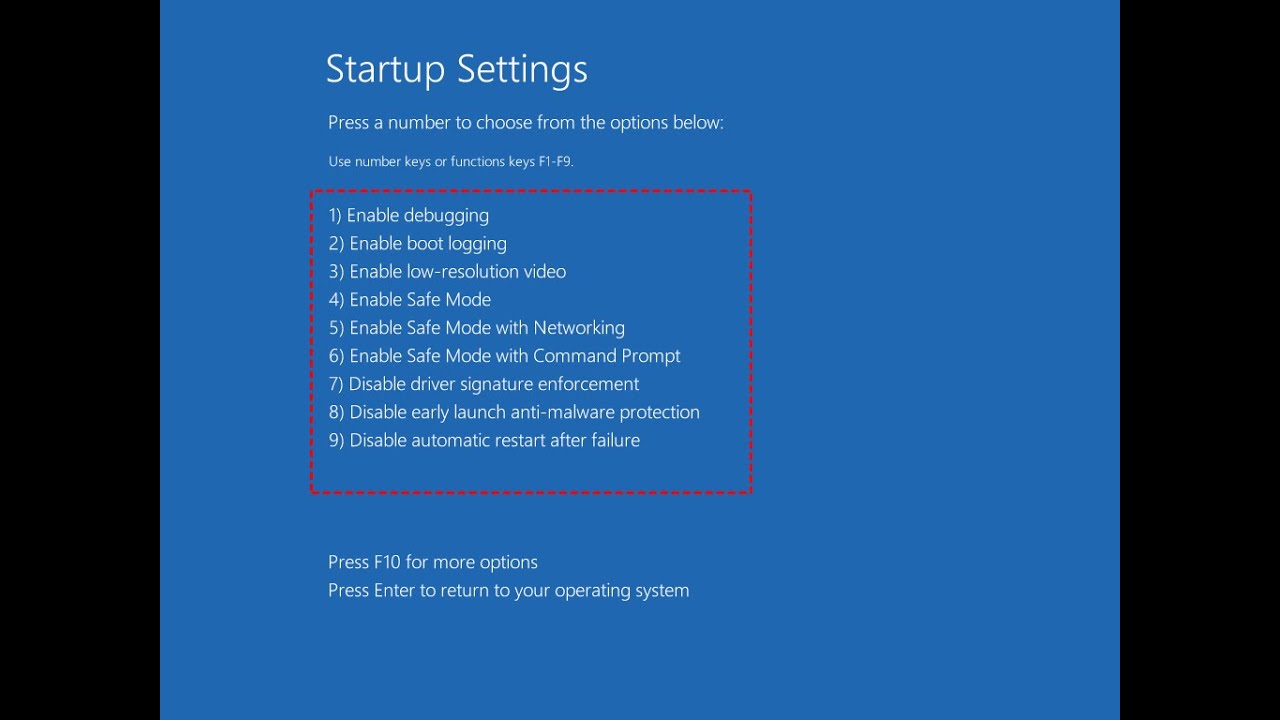This screenshot has width=1280, height=720.
Task: Choose Disable automatic restart after failure
Action: click(x=484, y=440)
